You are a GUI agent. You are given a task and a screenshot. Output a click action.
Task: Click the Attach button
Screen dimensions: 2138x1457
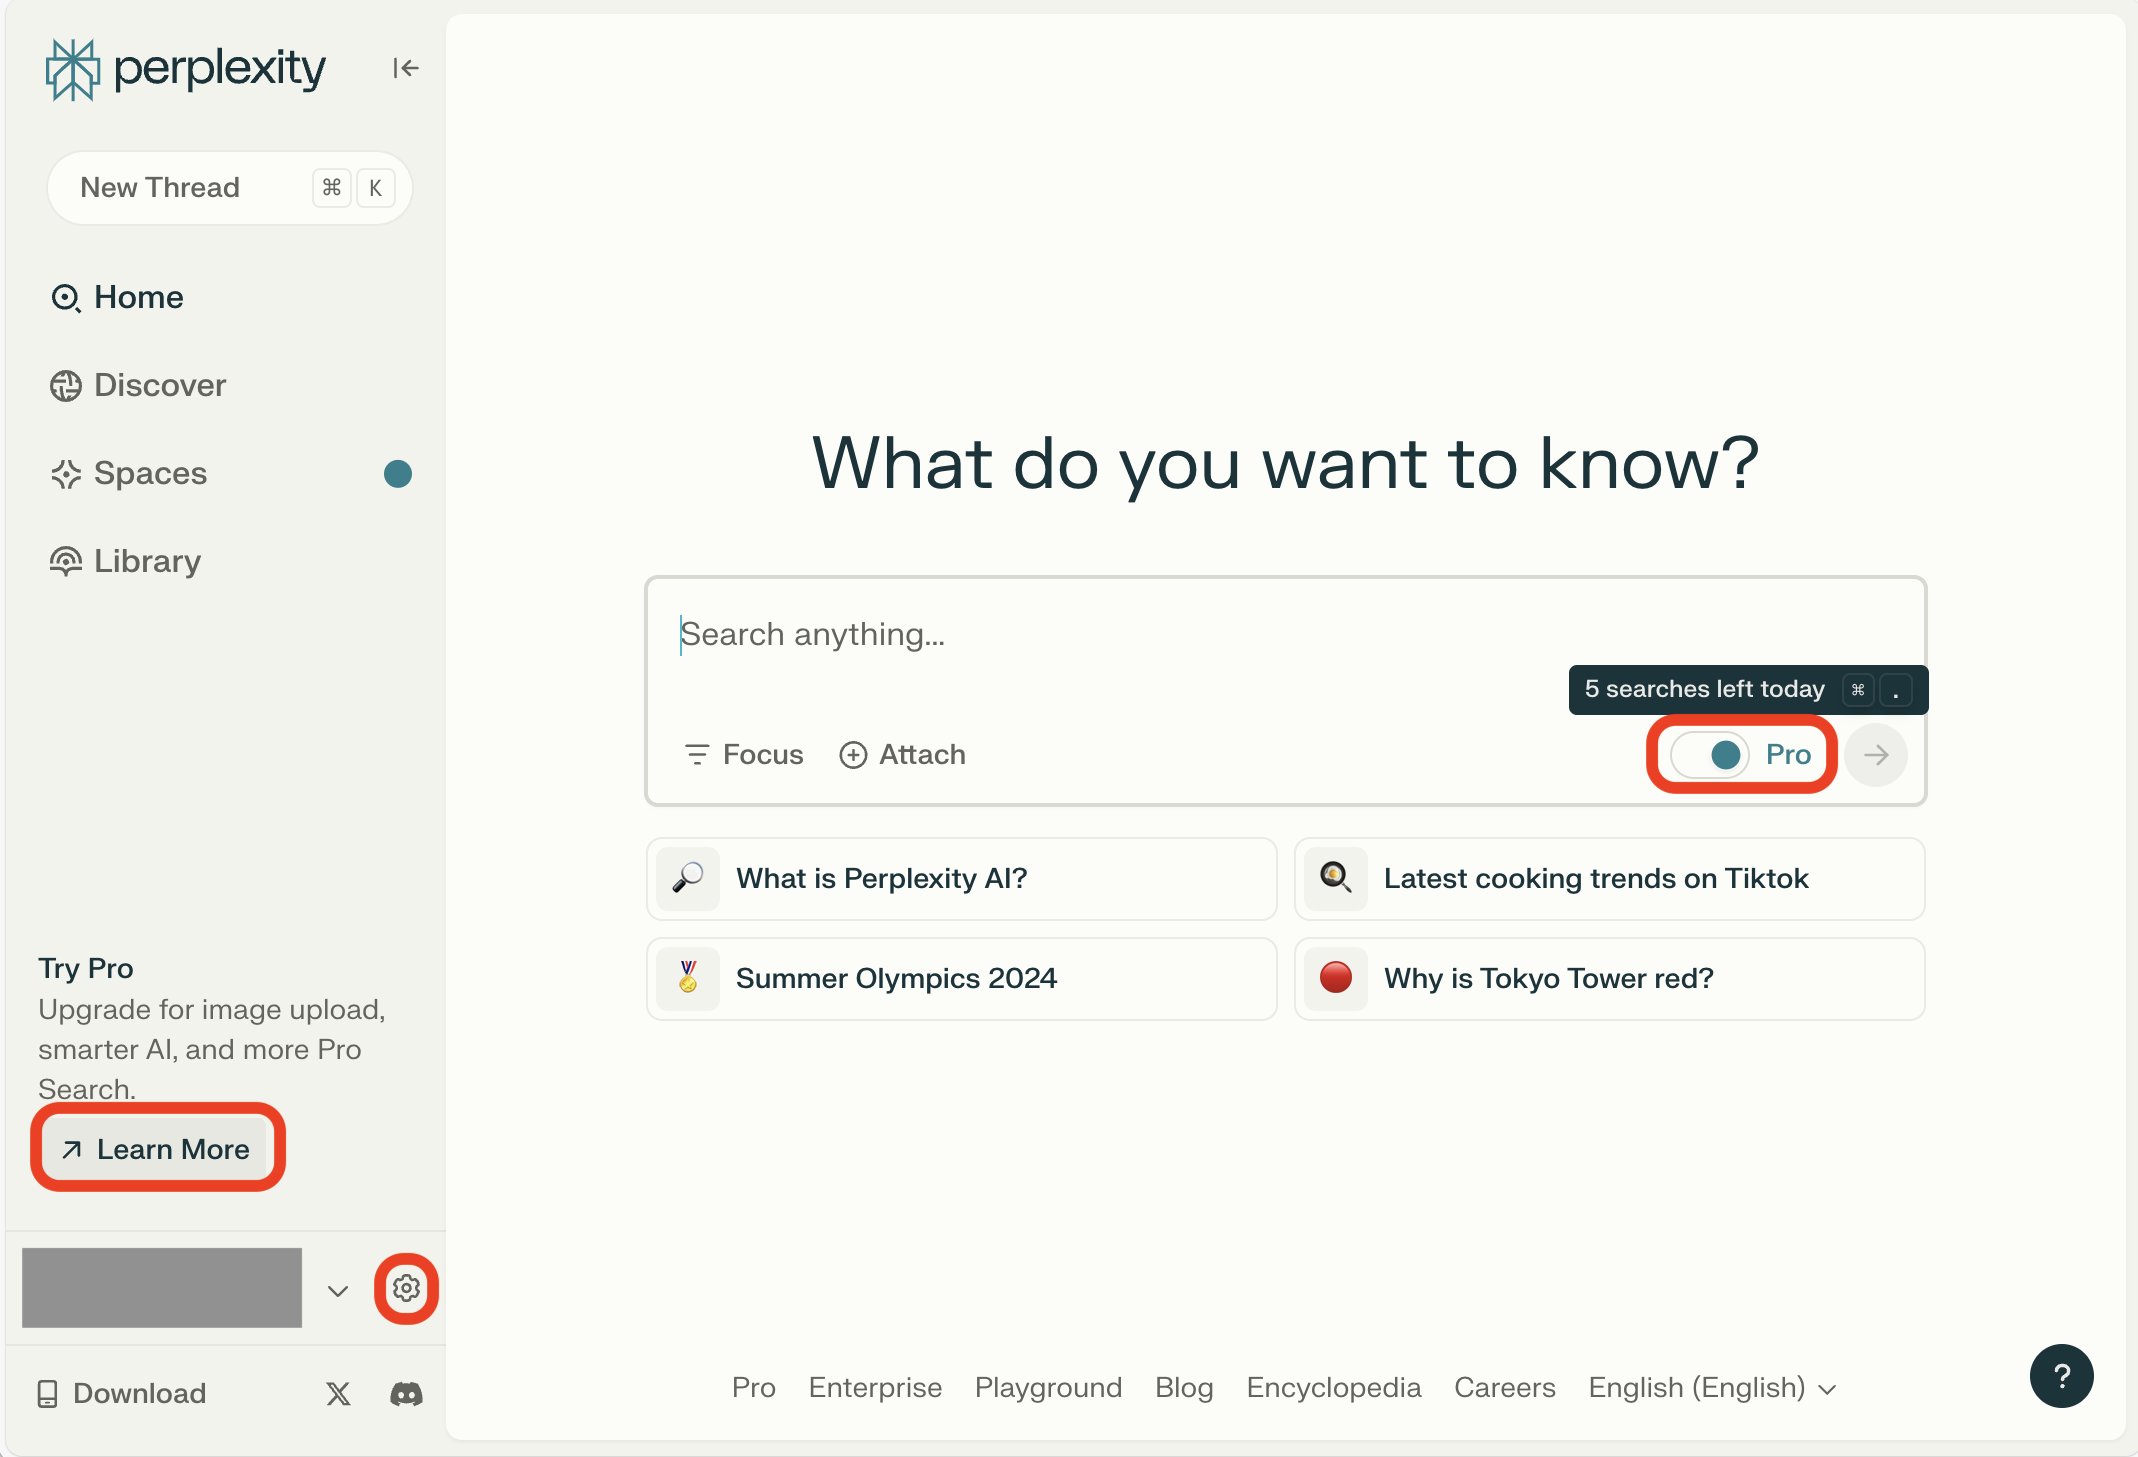[x=903, y=755]
